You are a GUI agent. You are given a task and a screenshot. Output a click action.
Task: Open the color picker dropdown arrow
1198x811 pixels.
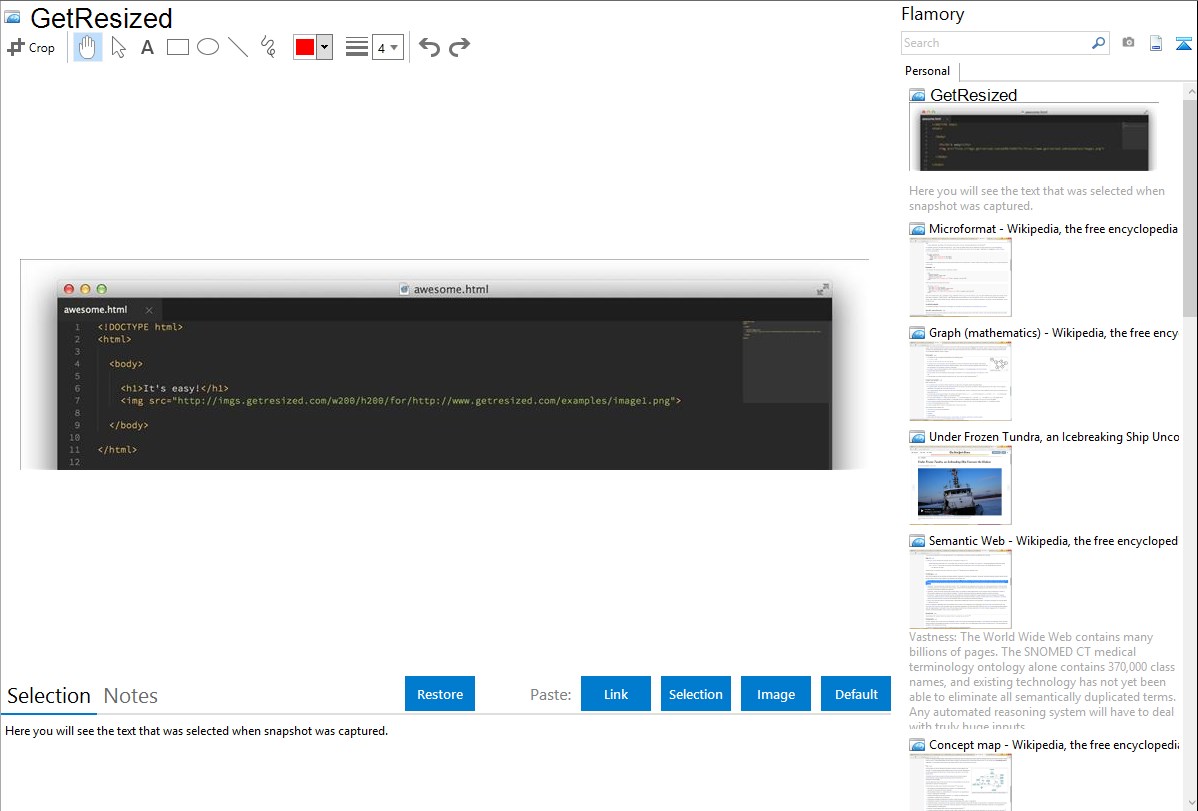[x=324, y=47]
